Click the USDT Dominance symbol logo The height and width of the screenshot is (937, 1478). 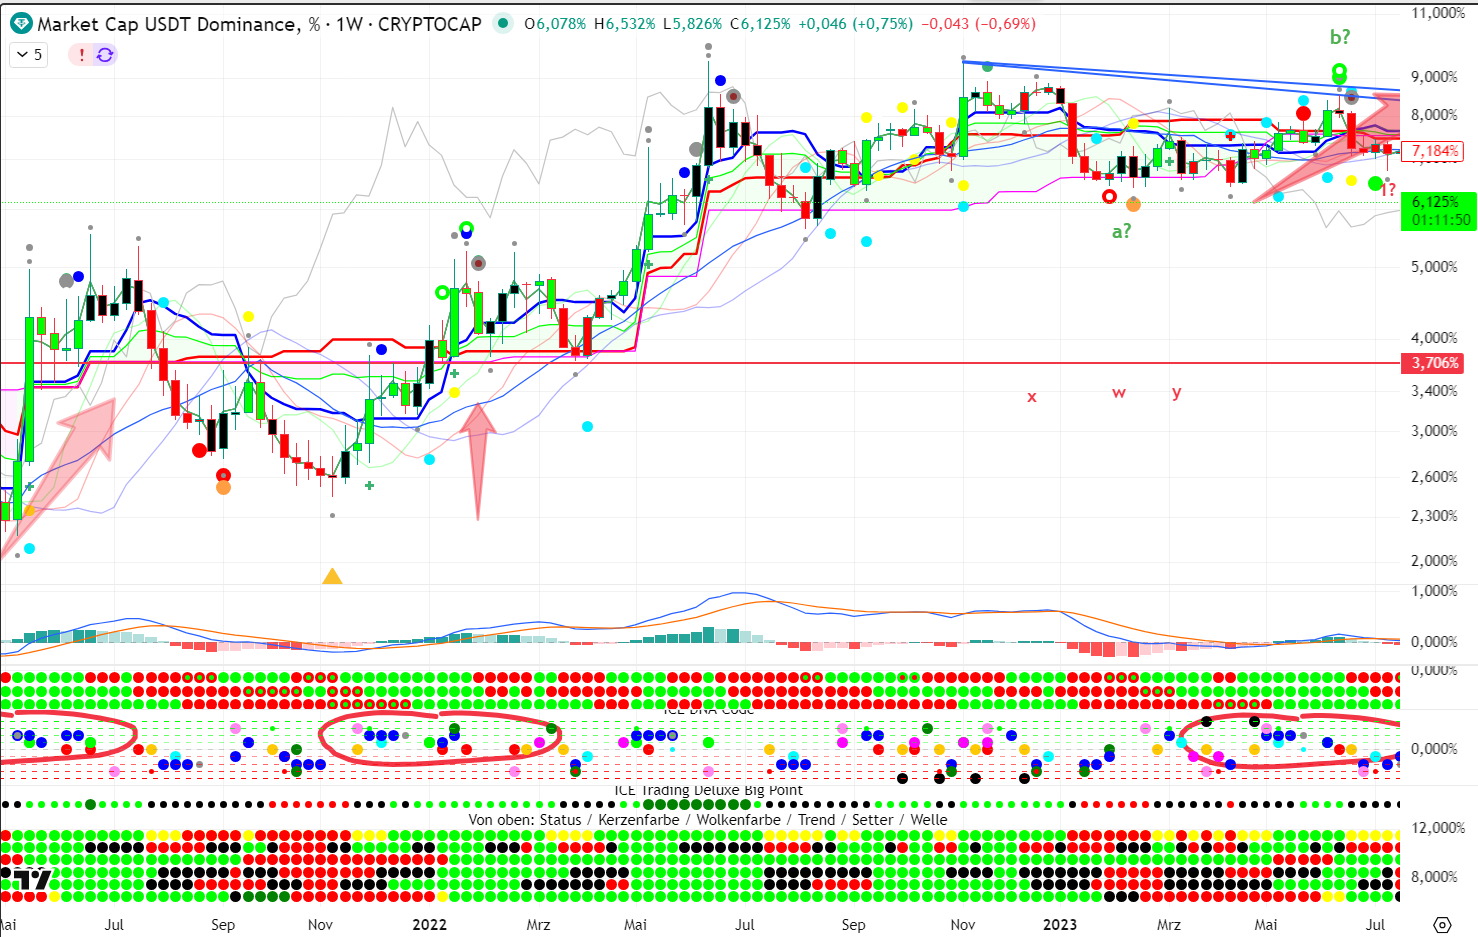[x=20, y=24]
